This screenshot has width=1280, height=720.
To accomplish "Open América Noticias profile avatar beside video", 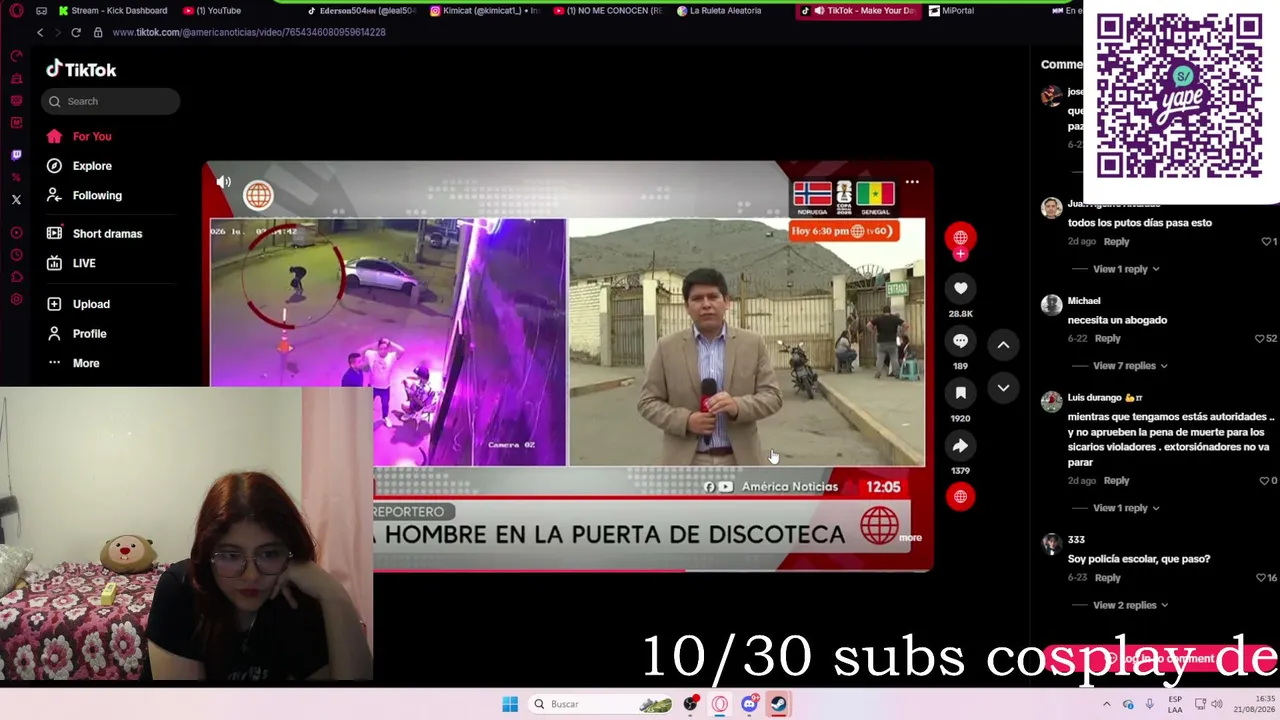I will click(960, 237).
